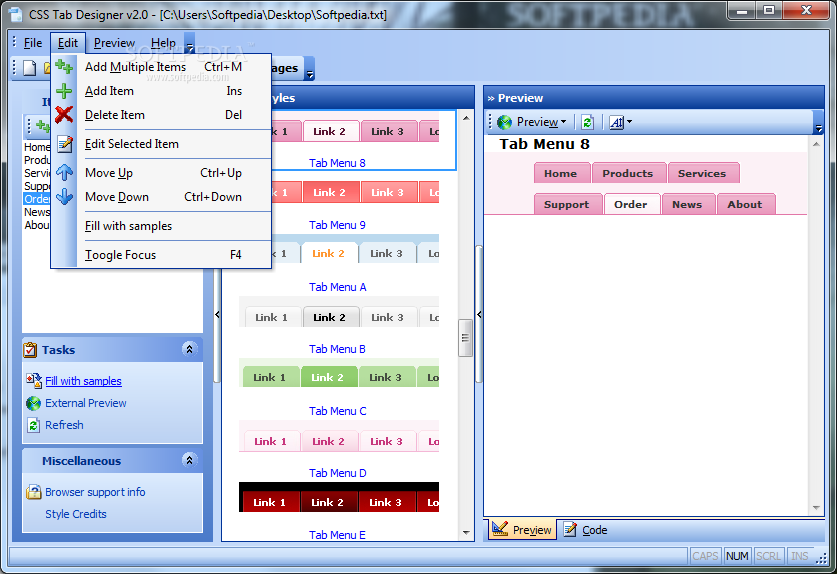Choose Add Multiple Items from Edit menu
Image resolution: width=837 pixels, height=574 pixels.
161,67
